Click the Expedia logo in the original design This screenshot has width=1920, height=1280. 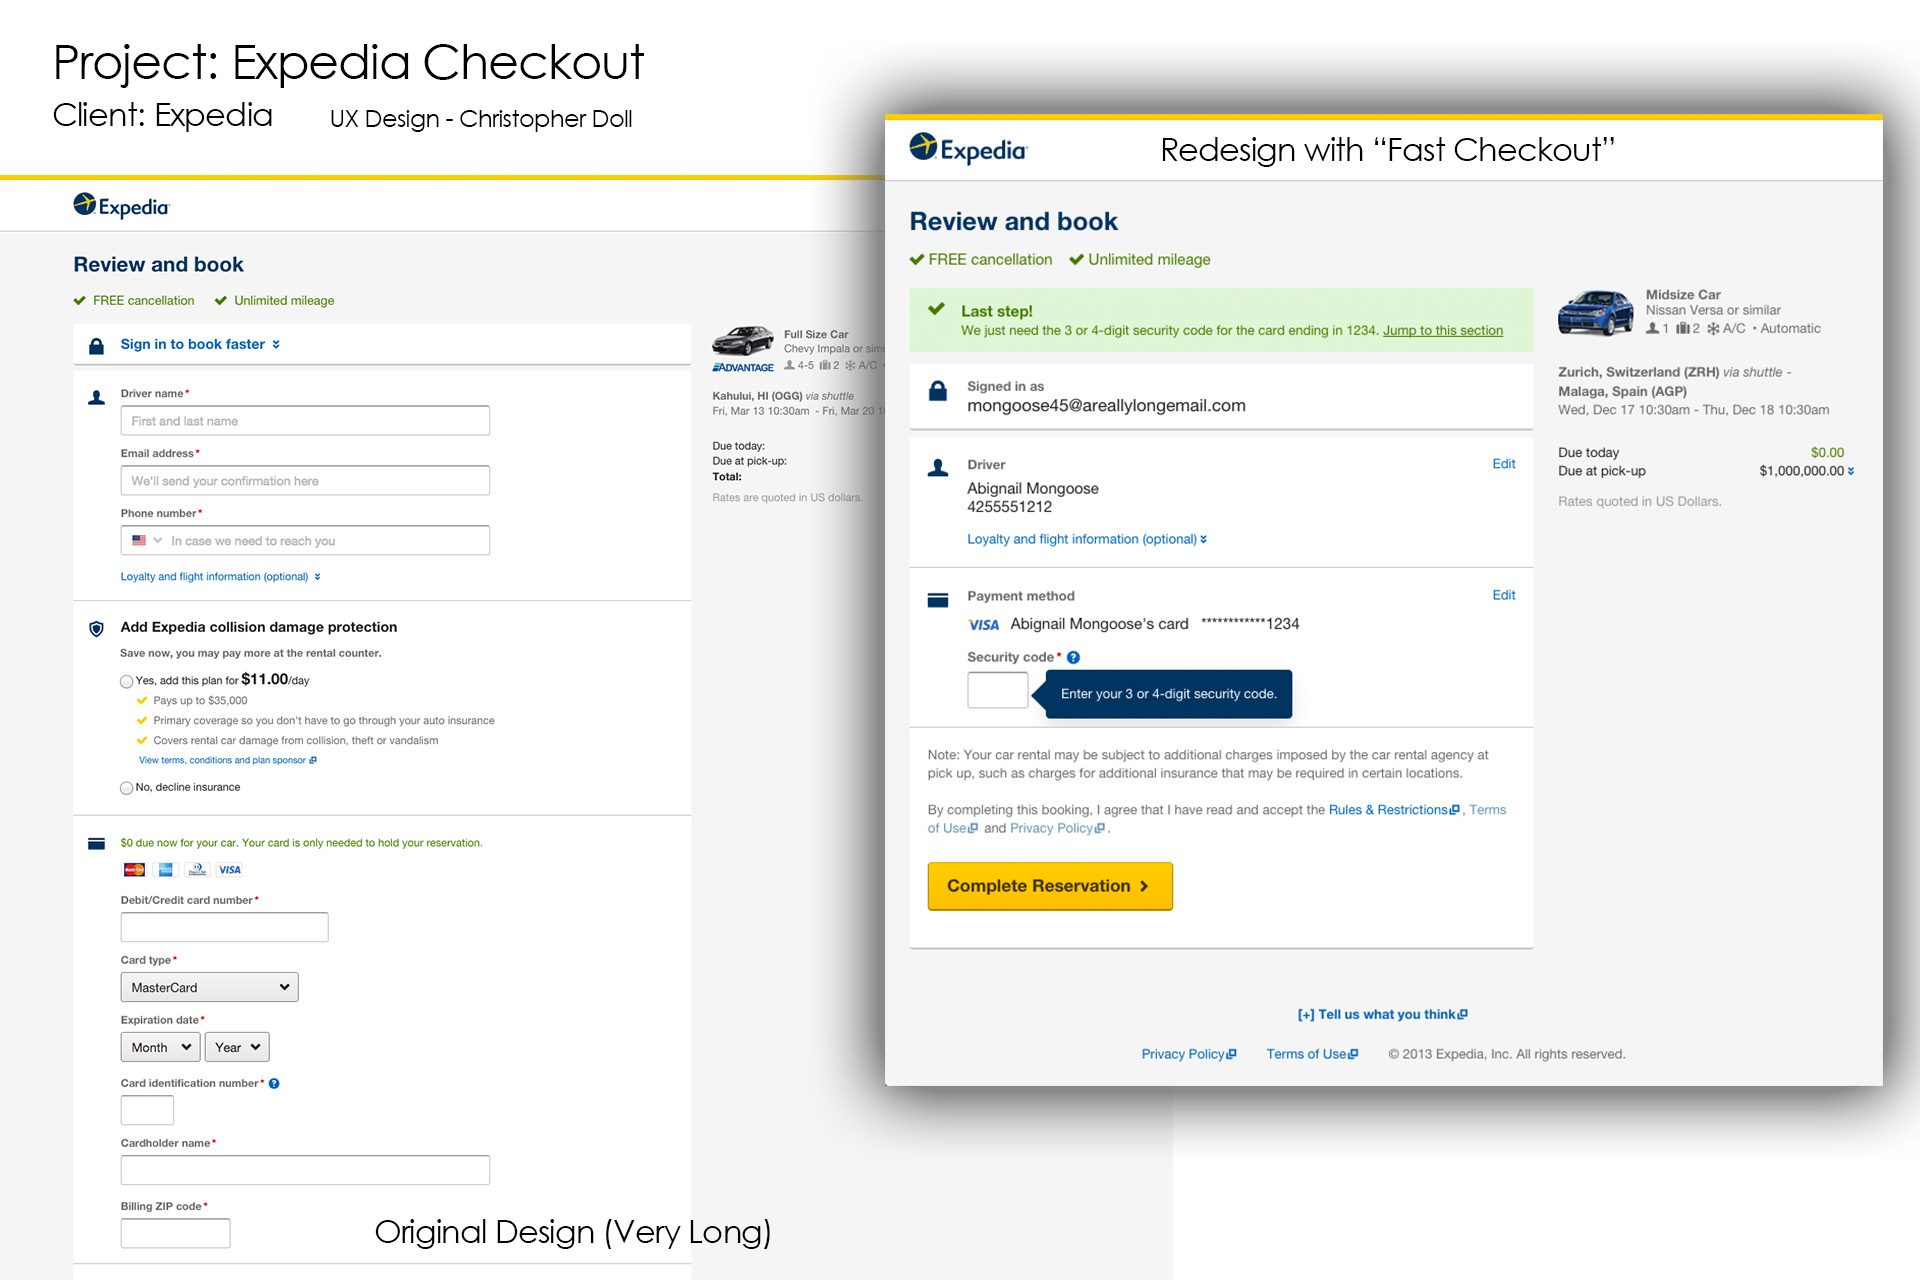click(x=121, y=206)
